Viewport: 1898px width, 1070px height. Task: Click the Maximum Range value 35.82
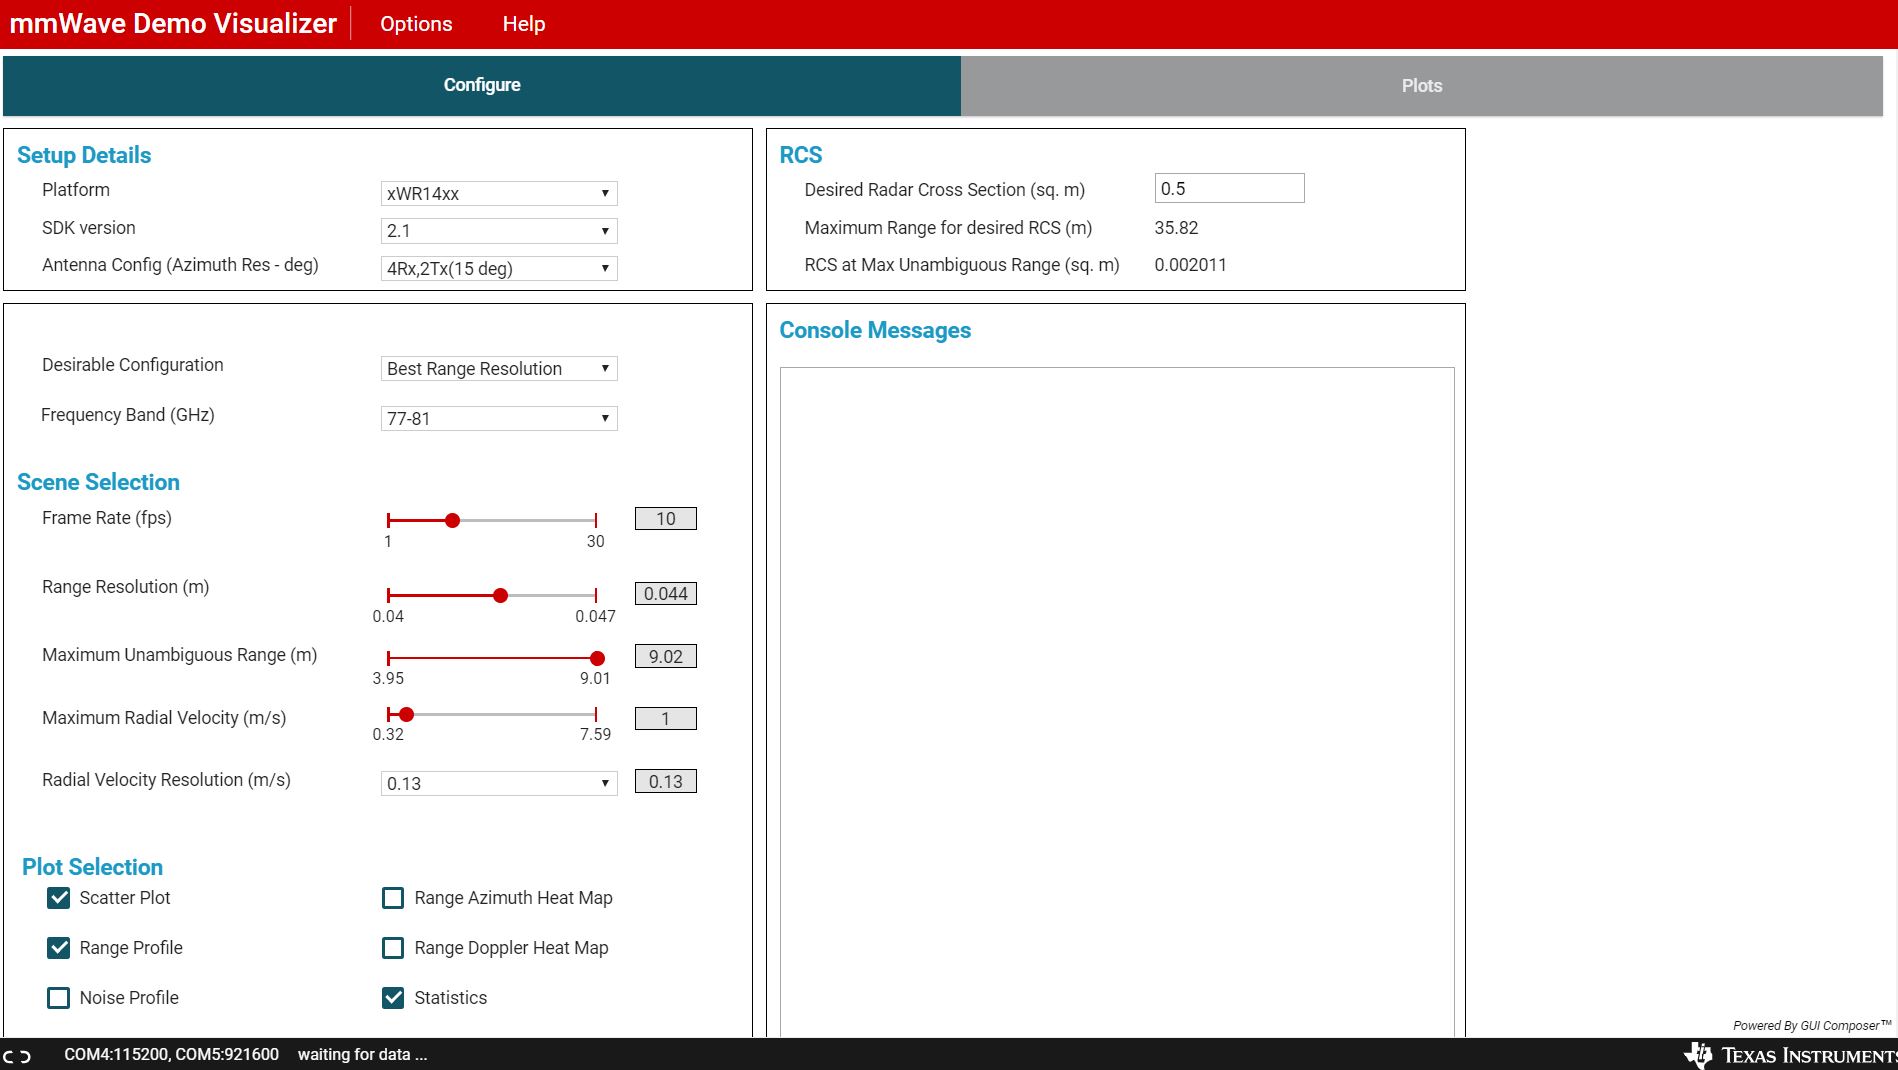pos(1176,227)
